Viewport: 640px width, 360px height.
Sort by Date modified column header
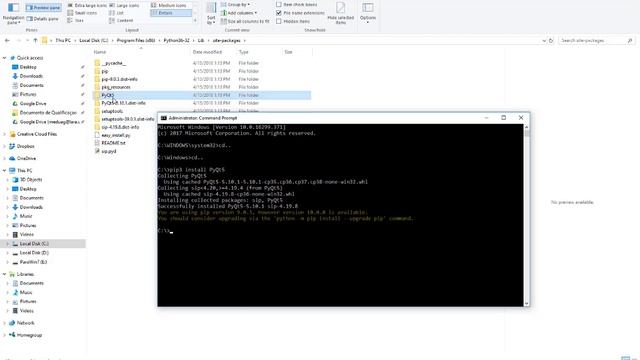[x=213, y=52]
